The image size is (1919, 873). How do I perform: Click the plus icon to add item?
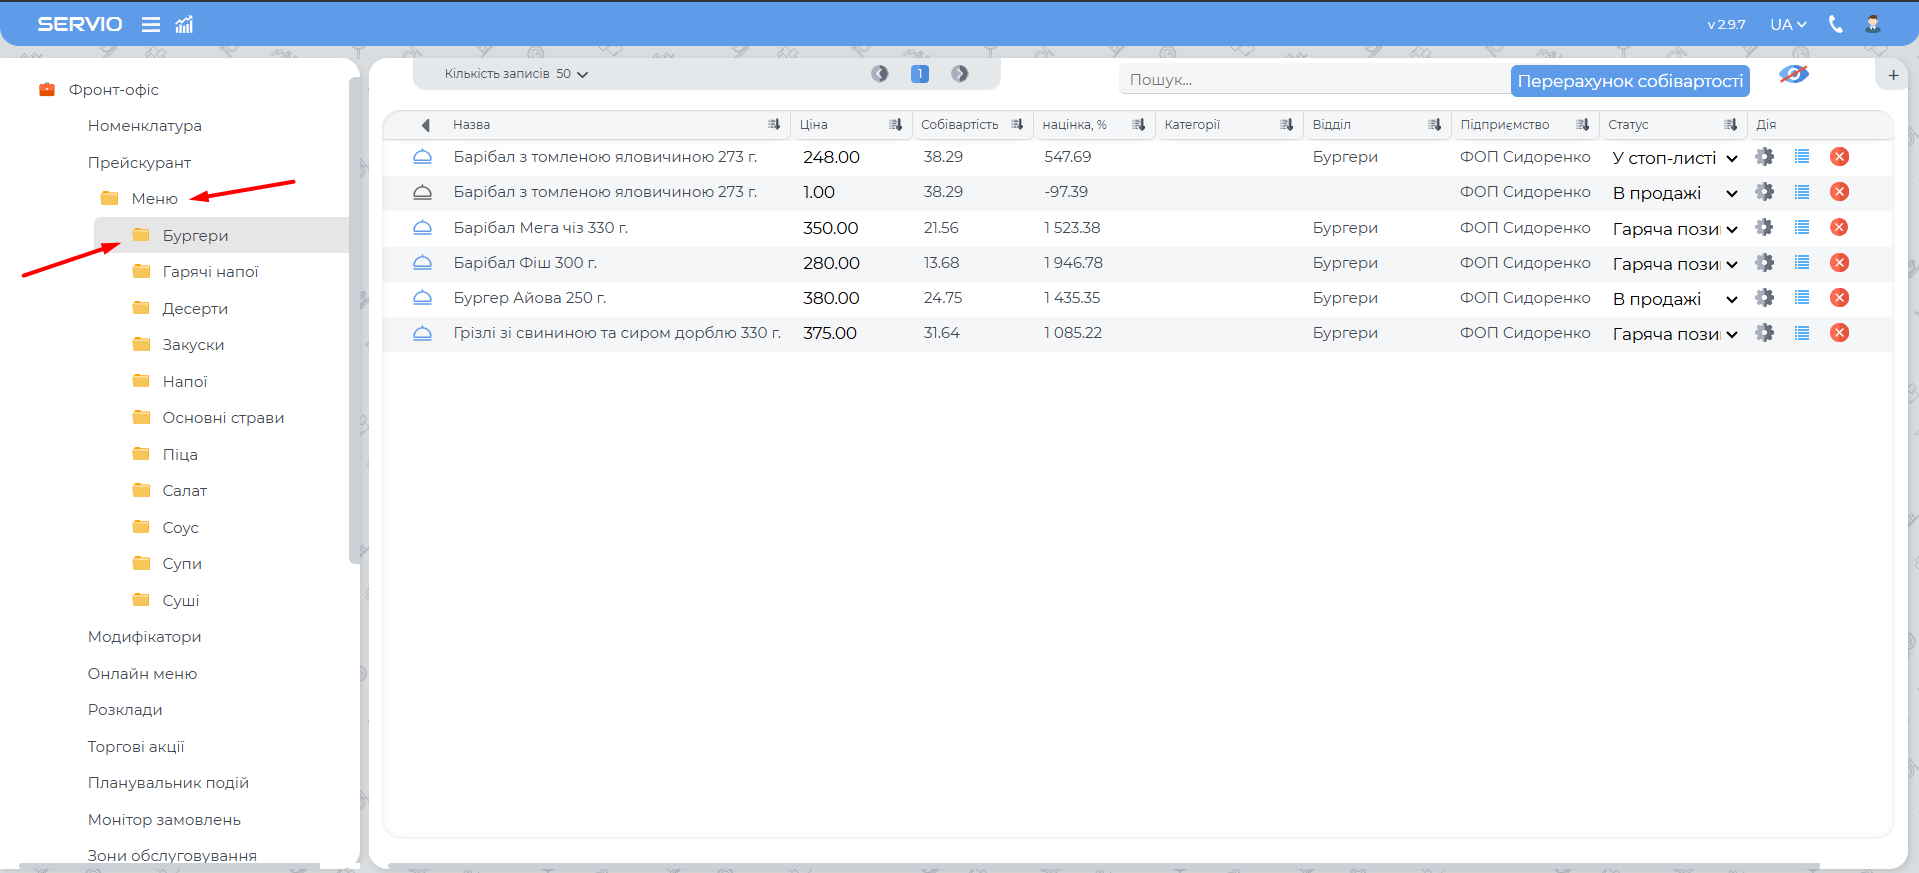[x=1892, y=75]
